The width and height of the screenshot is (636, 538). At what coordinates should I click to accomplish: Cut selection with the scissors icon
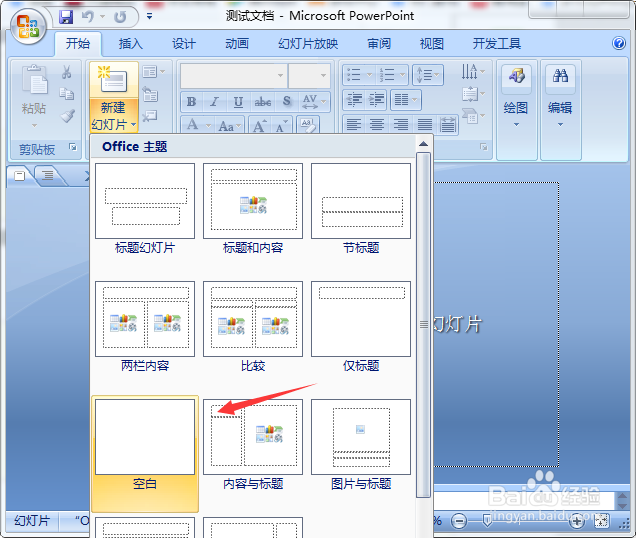[x=67, y=72]
